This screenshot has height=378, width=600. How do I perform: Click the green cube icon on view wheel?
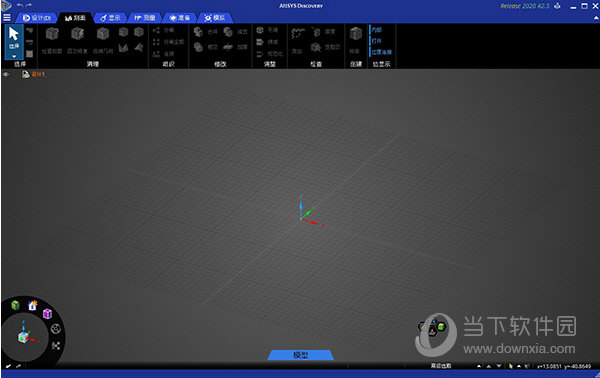pyautogui.click(x=15, y=305)
